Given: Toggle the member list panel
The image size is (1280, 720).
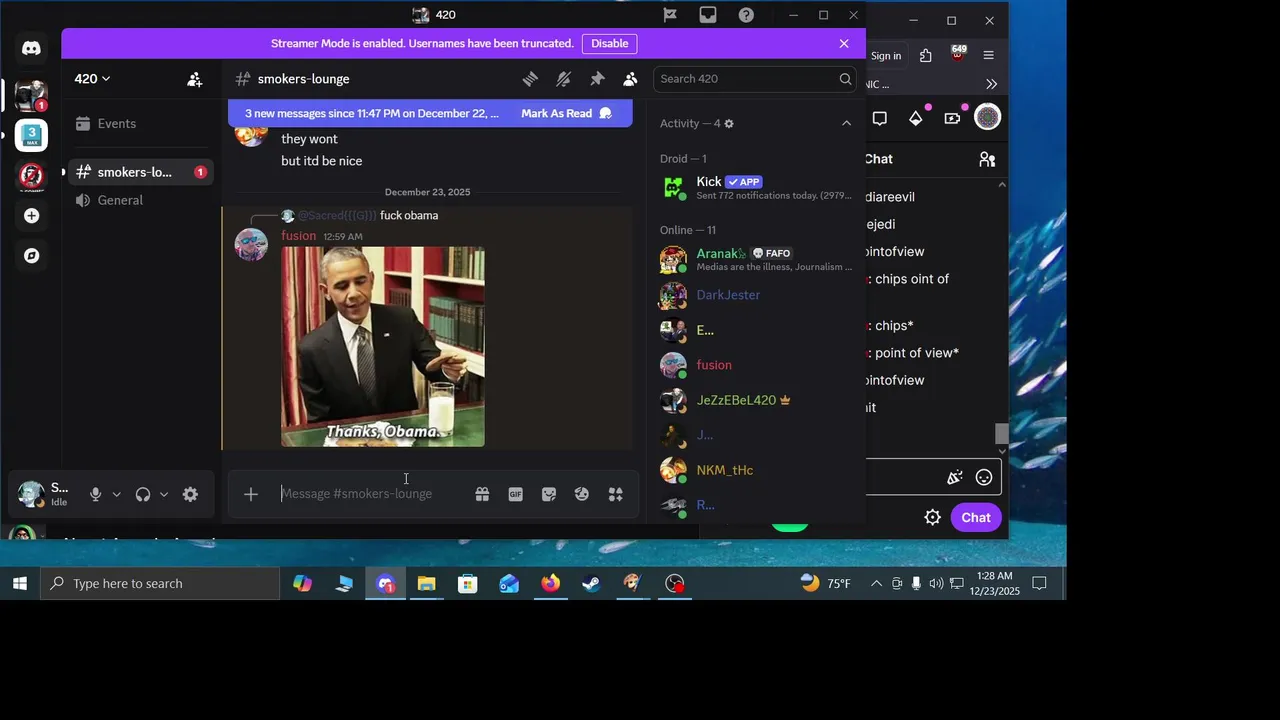Looking at the screenshot, I should tap(630, 79).
